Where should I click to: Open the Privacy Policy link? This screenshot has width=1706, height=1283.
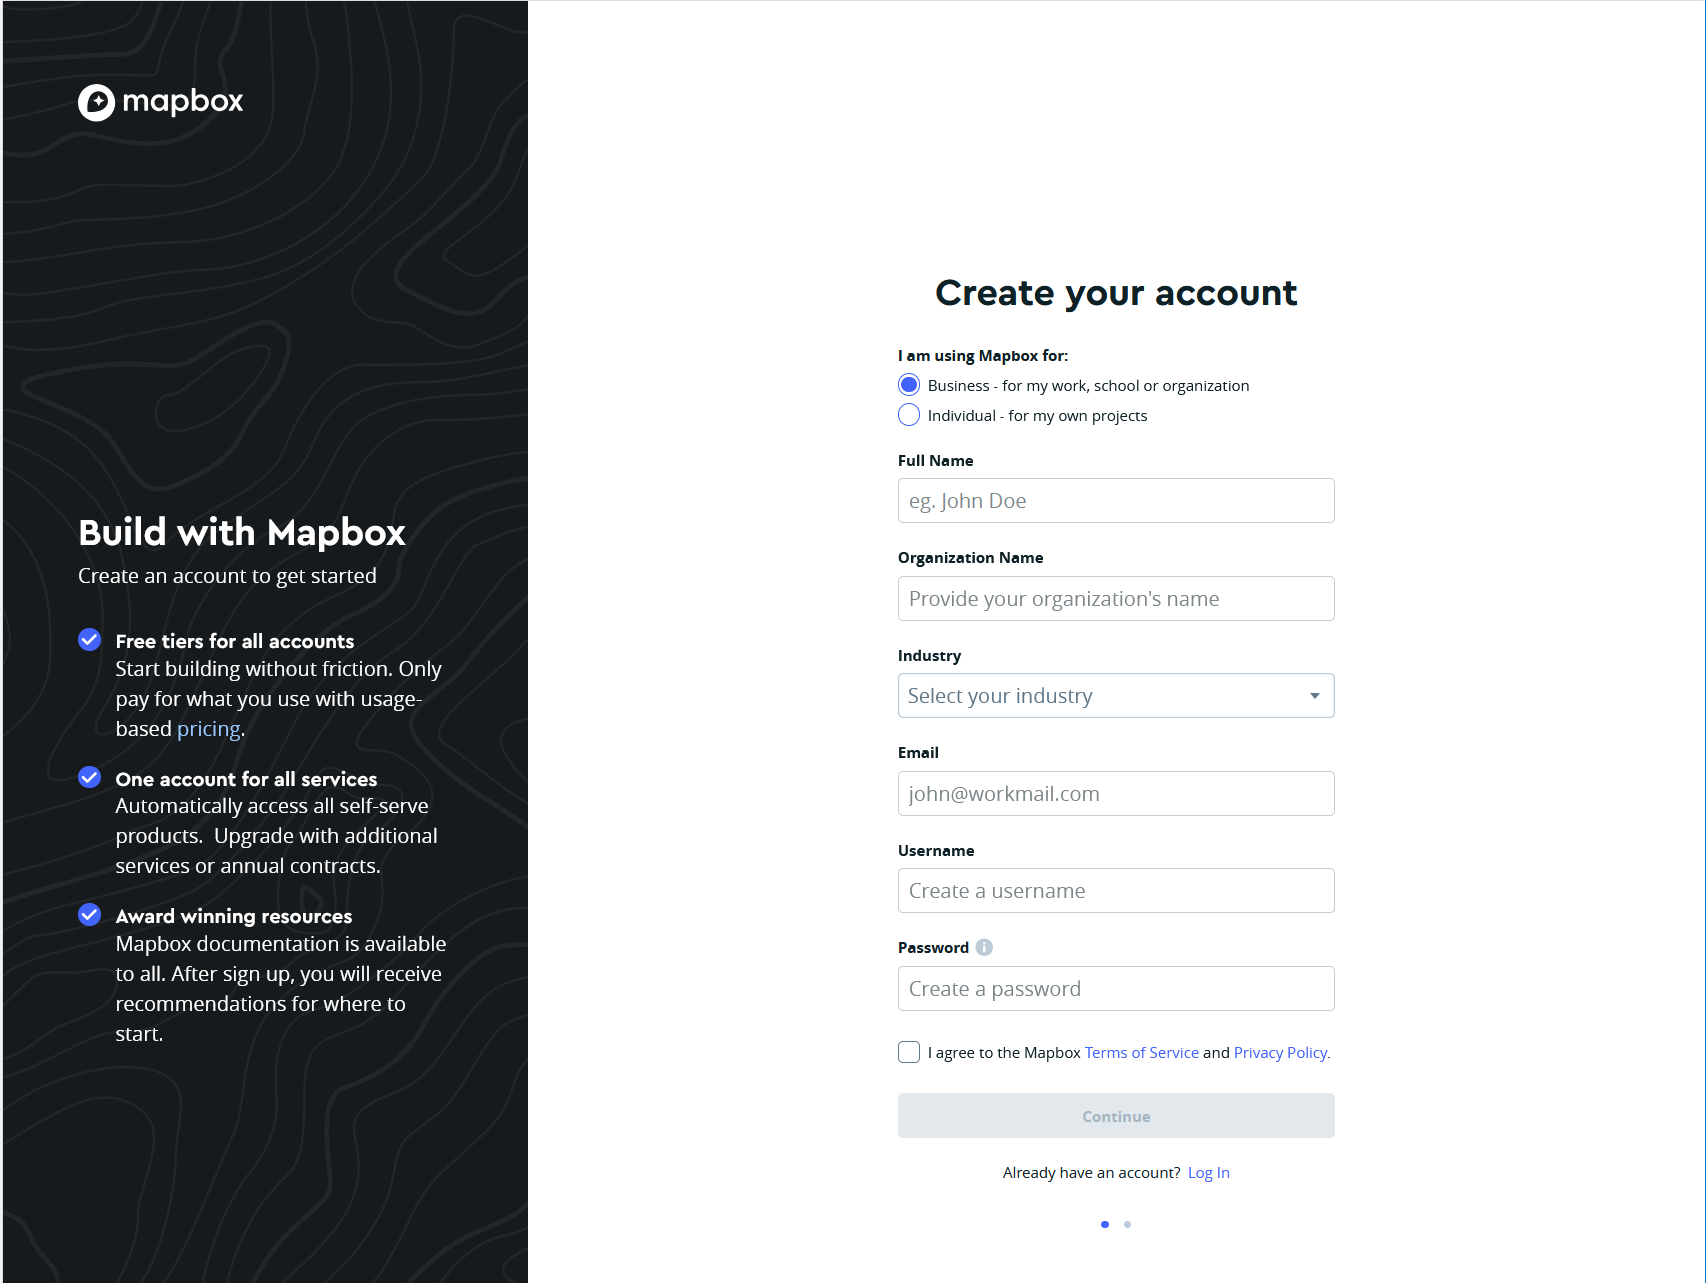(x=1281, y=1053)
